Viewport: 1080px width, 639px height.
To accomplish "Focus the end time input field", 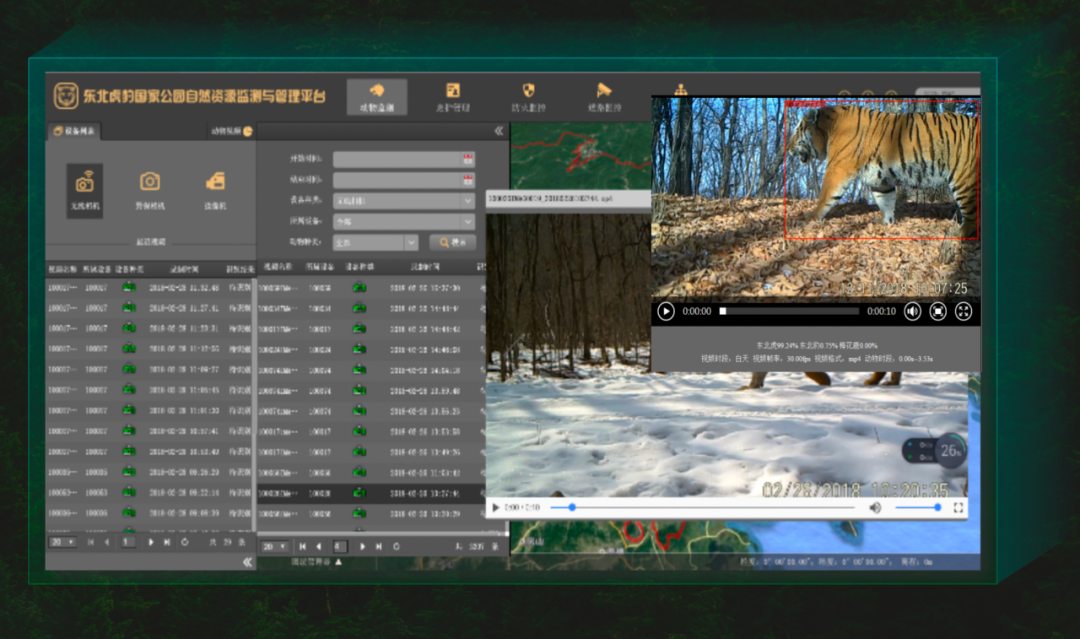I will (x=398, y=180).
